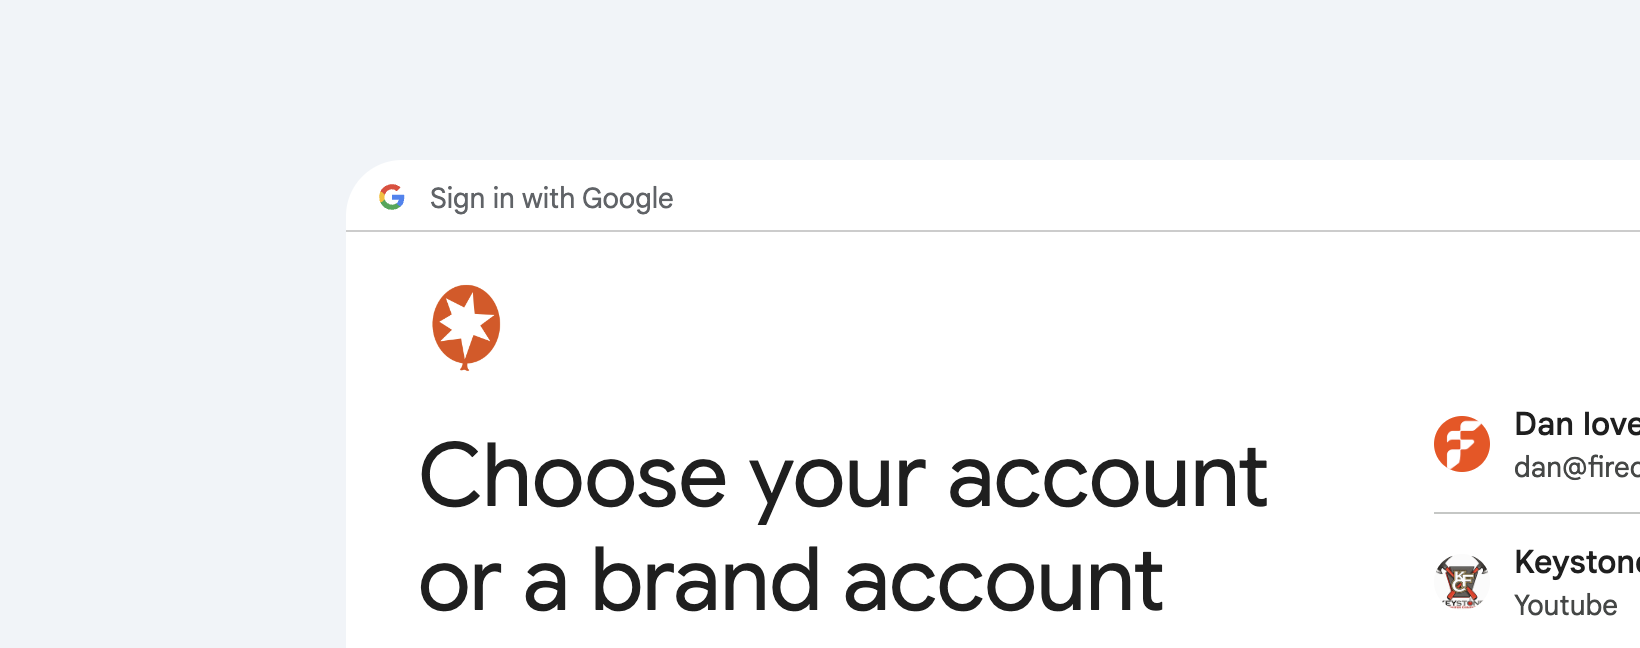Click the Google G logo in header

tap(392, 197)
